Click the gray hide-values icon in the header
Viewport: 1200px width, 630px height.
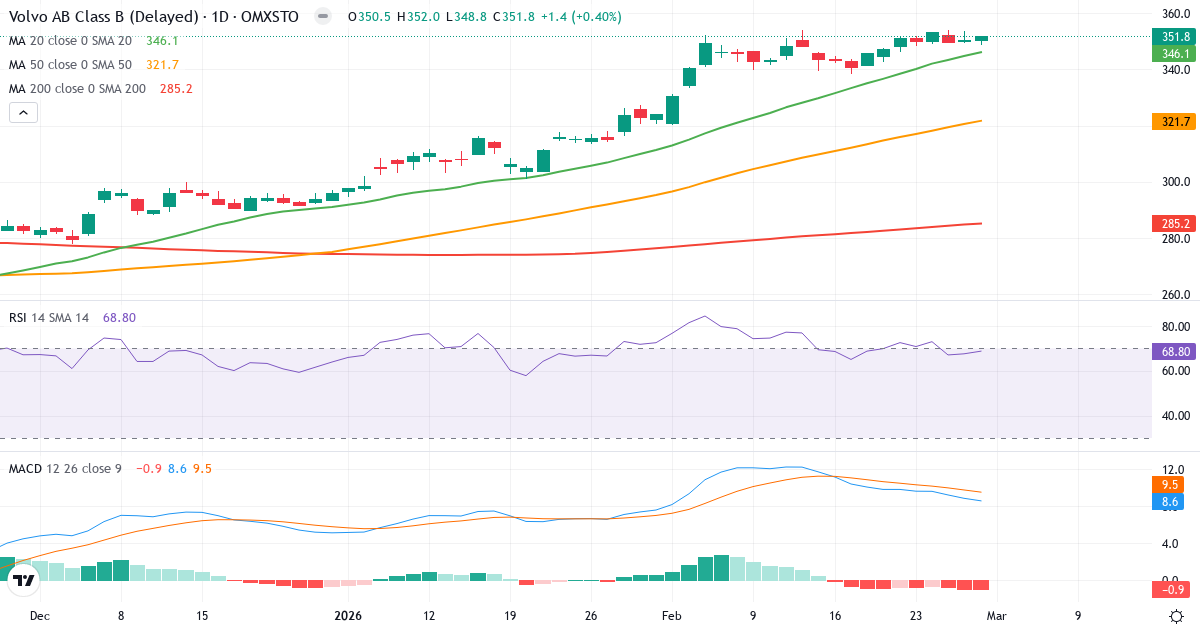coord(321,16)
